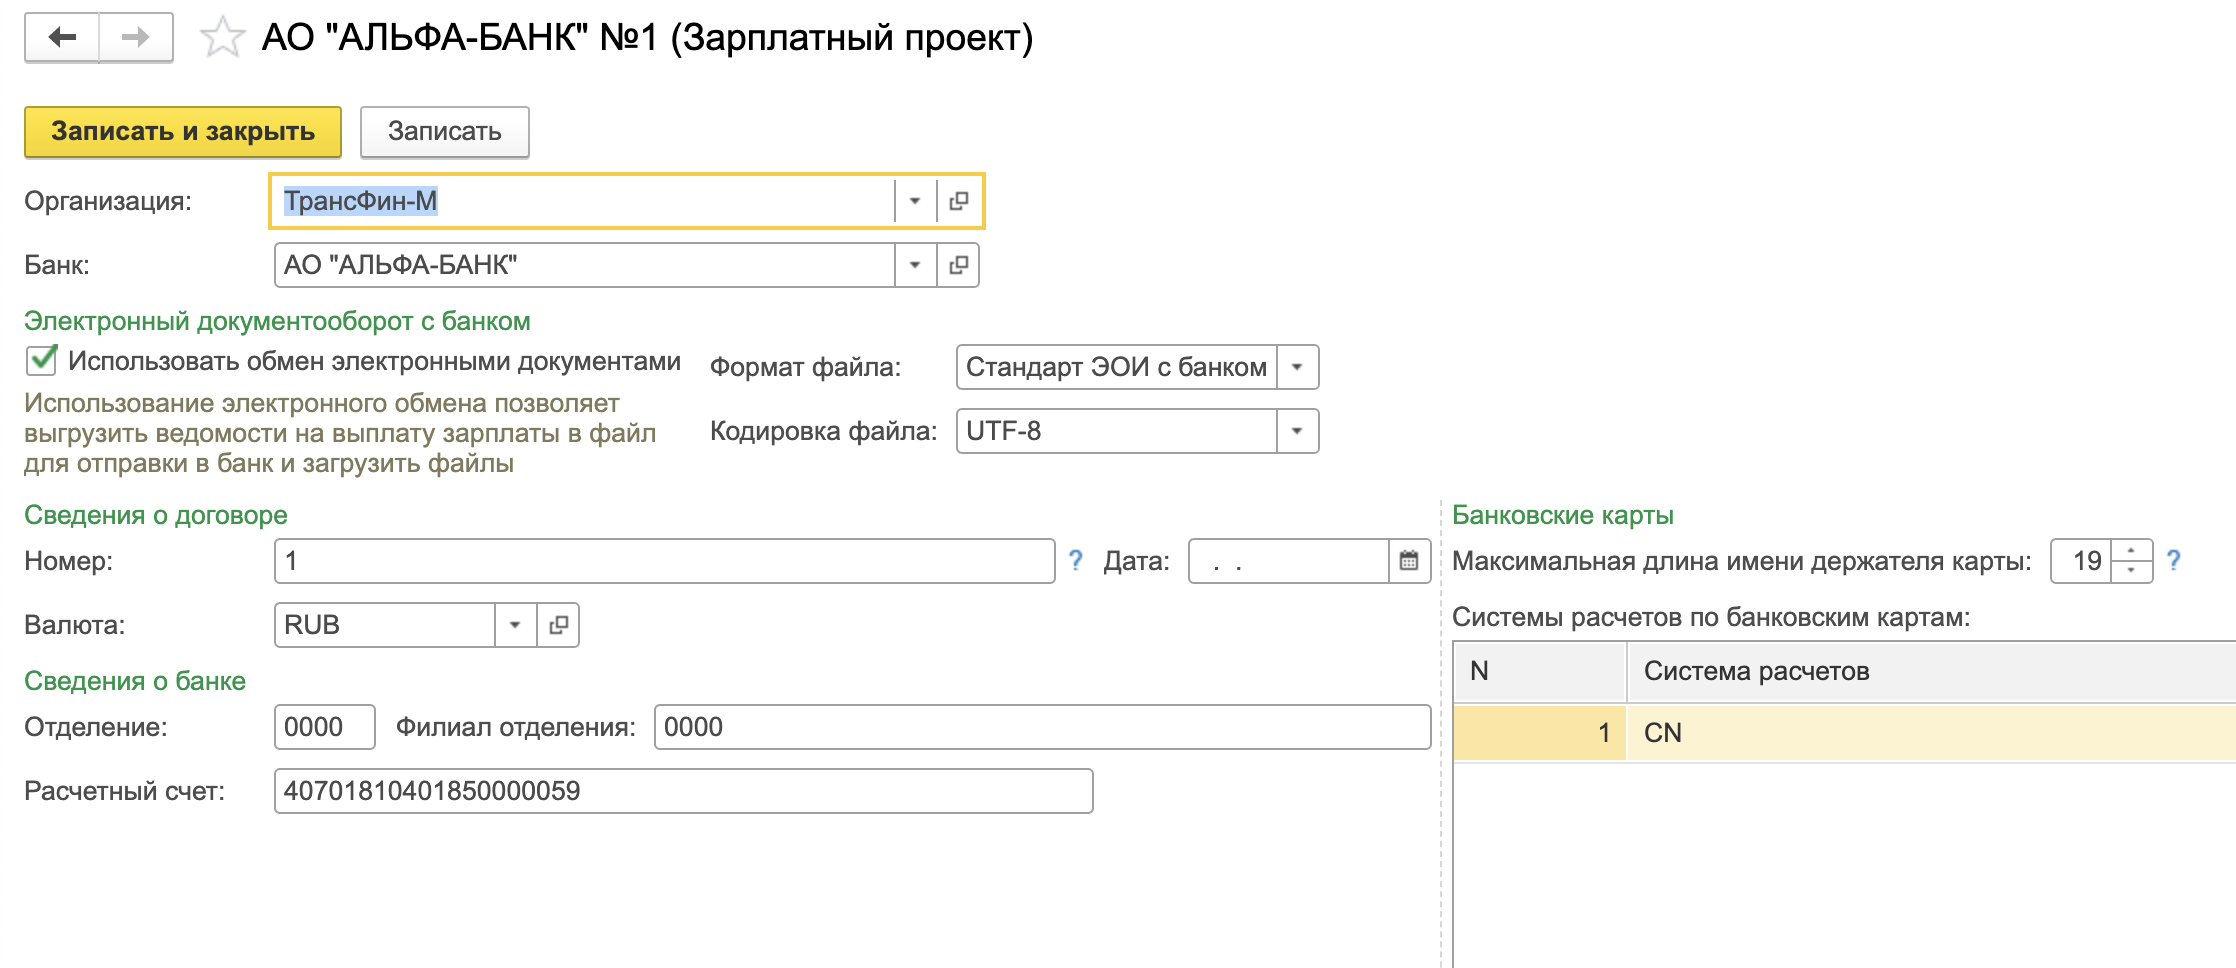The width and height of the screenshot is (2236, 968).
Task: Decrease the cardholder name length value
Action: [2132, 571]
